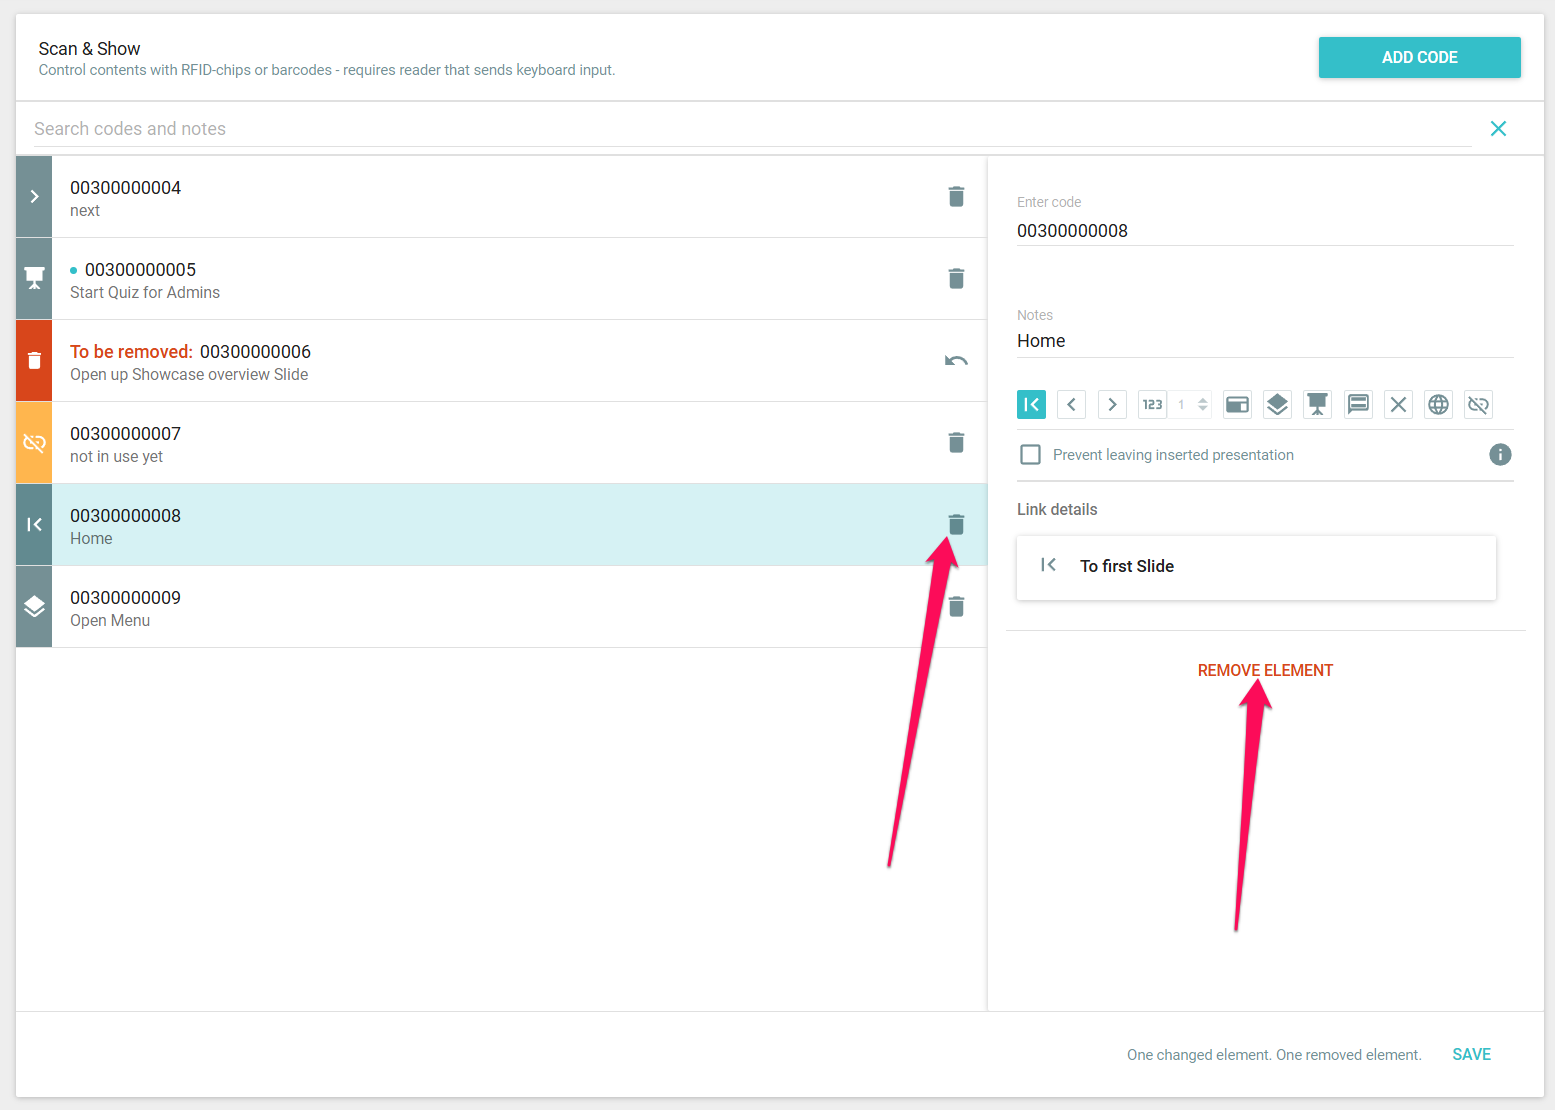Save the changes with SAVE
This screenshot has height=1110, width=1555.
point(1471,1054)
